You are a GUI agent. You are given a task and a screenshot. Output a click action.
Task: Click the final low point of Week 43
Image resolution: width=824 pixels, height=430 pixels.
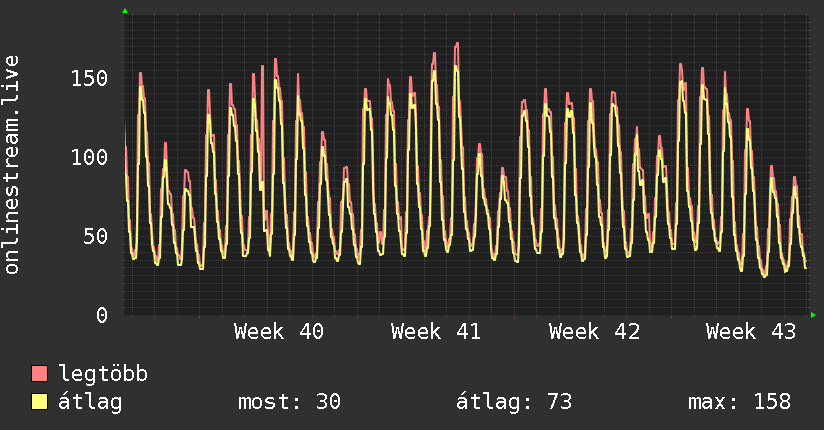pos(806,268)
